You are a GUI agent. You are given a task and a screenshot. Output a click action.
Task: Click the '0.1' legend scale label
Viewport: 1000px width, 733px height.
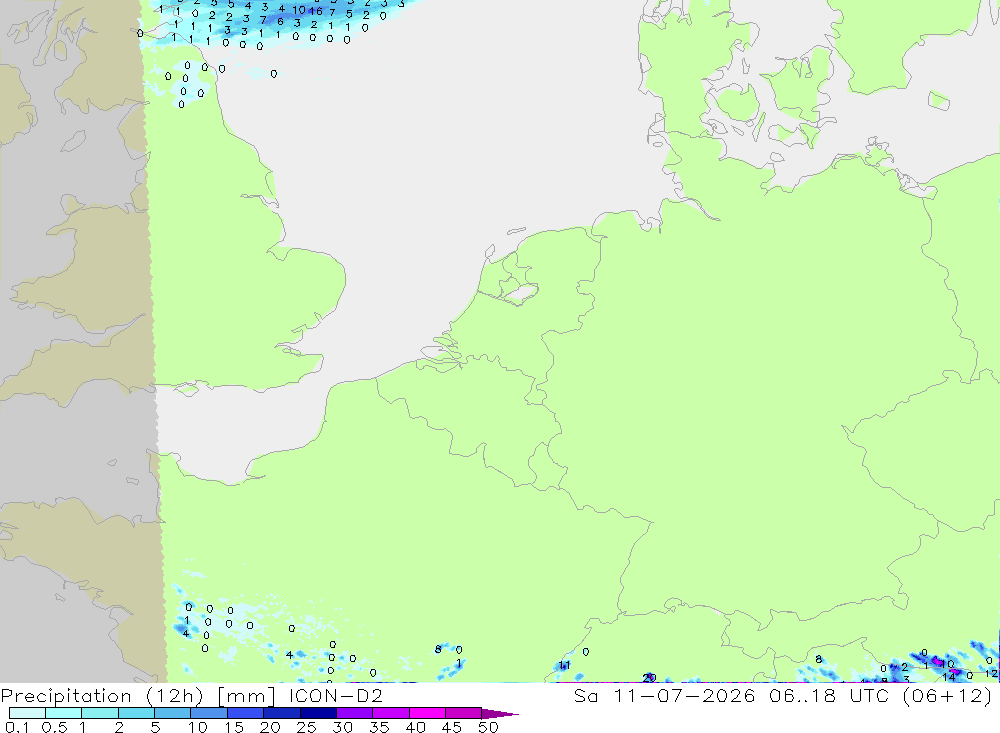coord(16,727)
